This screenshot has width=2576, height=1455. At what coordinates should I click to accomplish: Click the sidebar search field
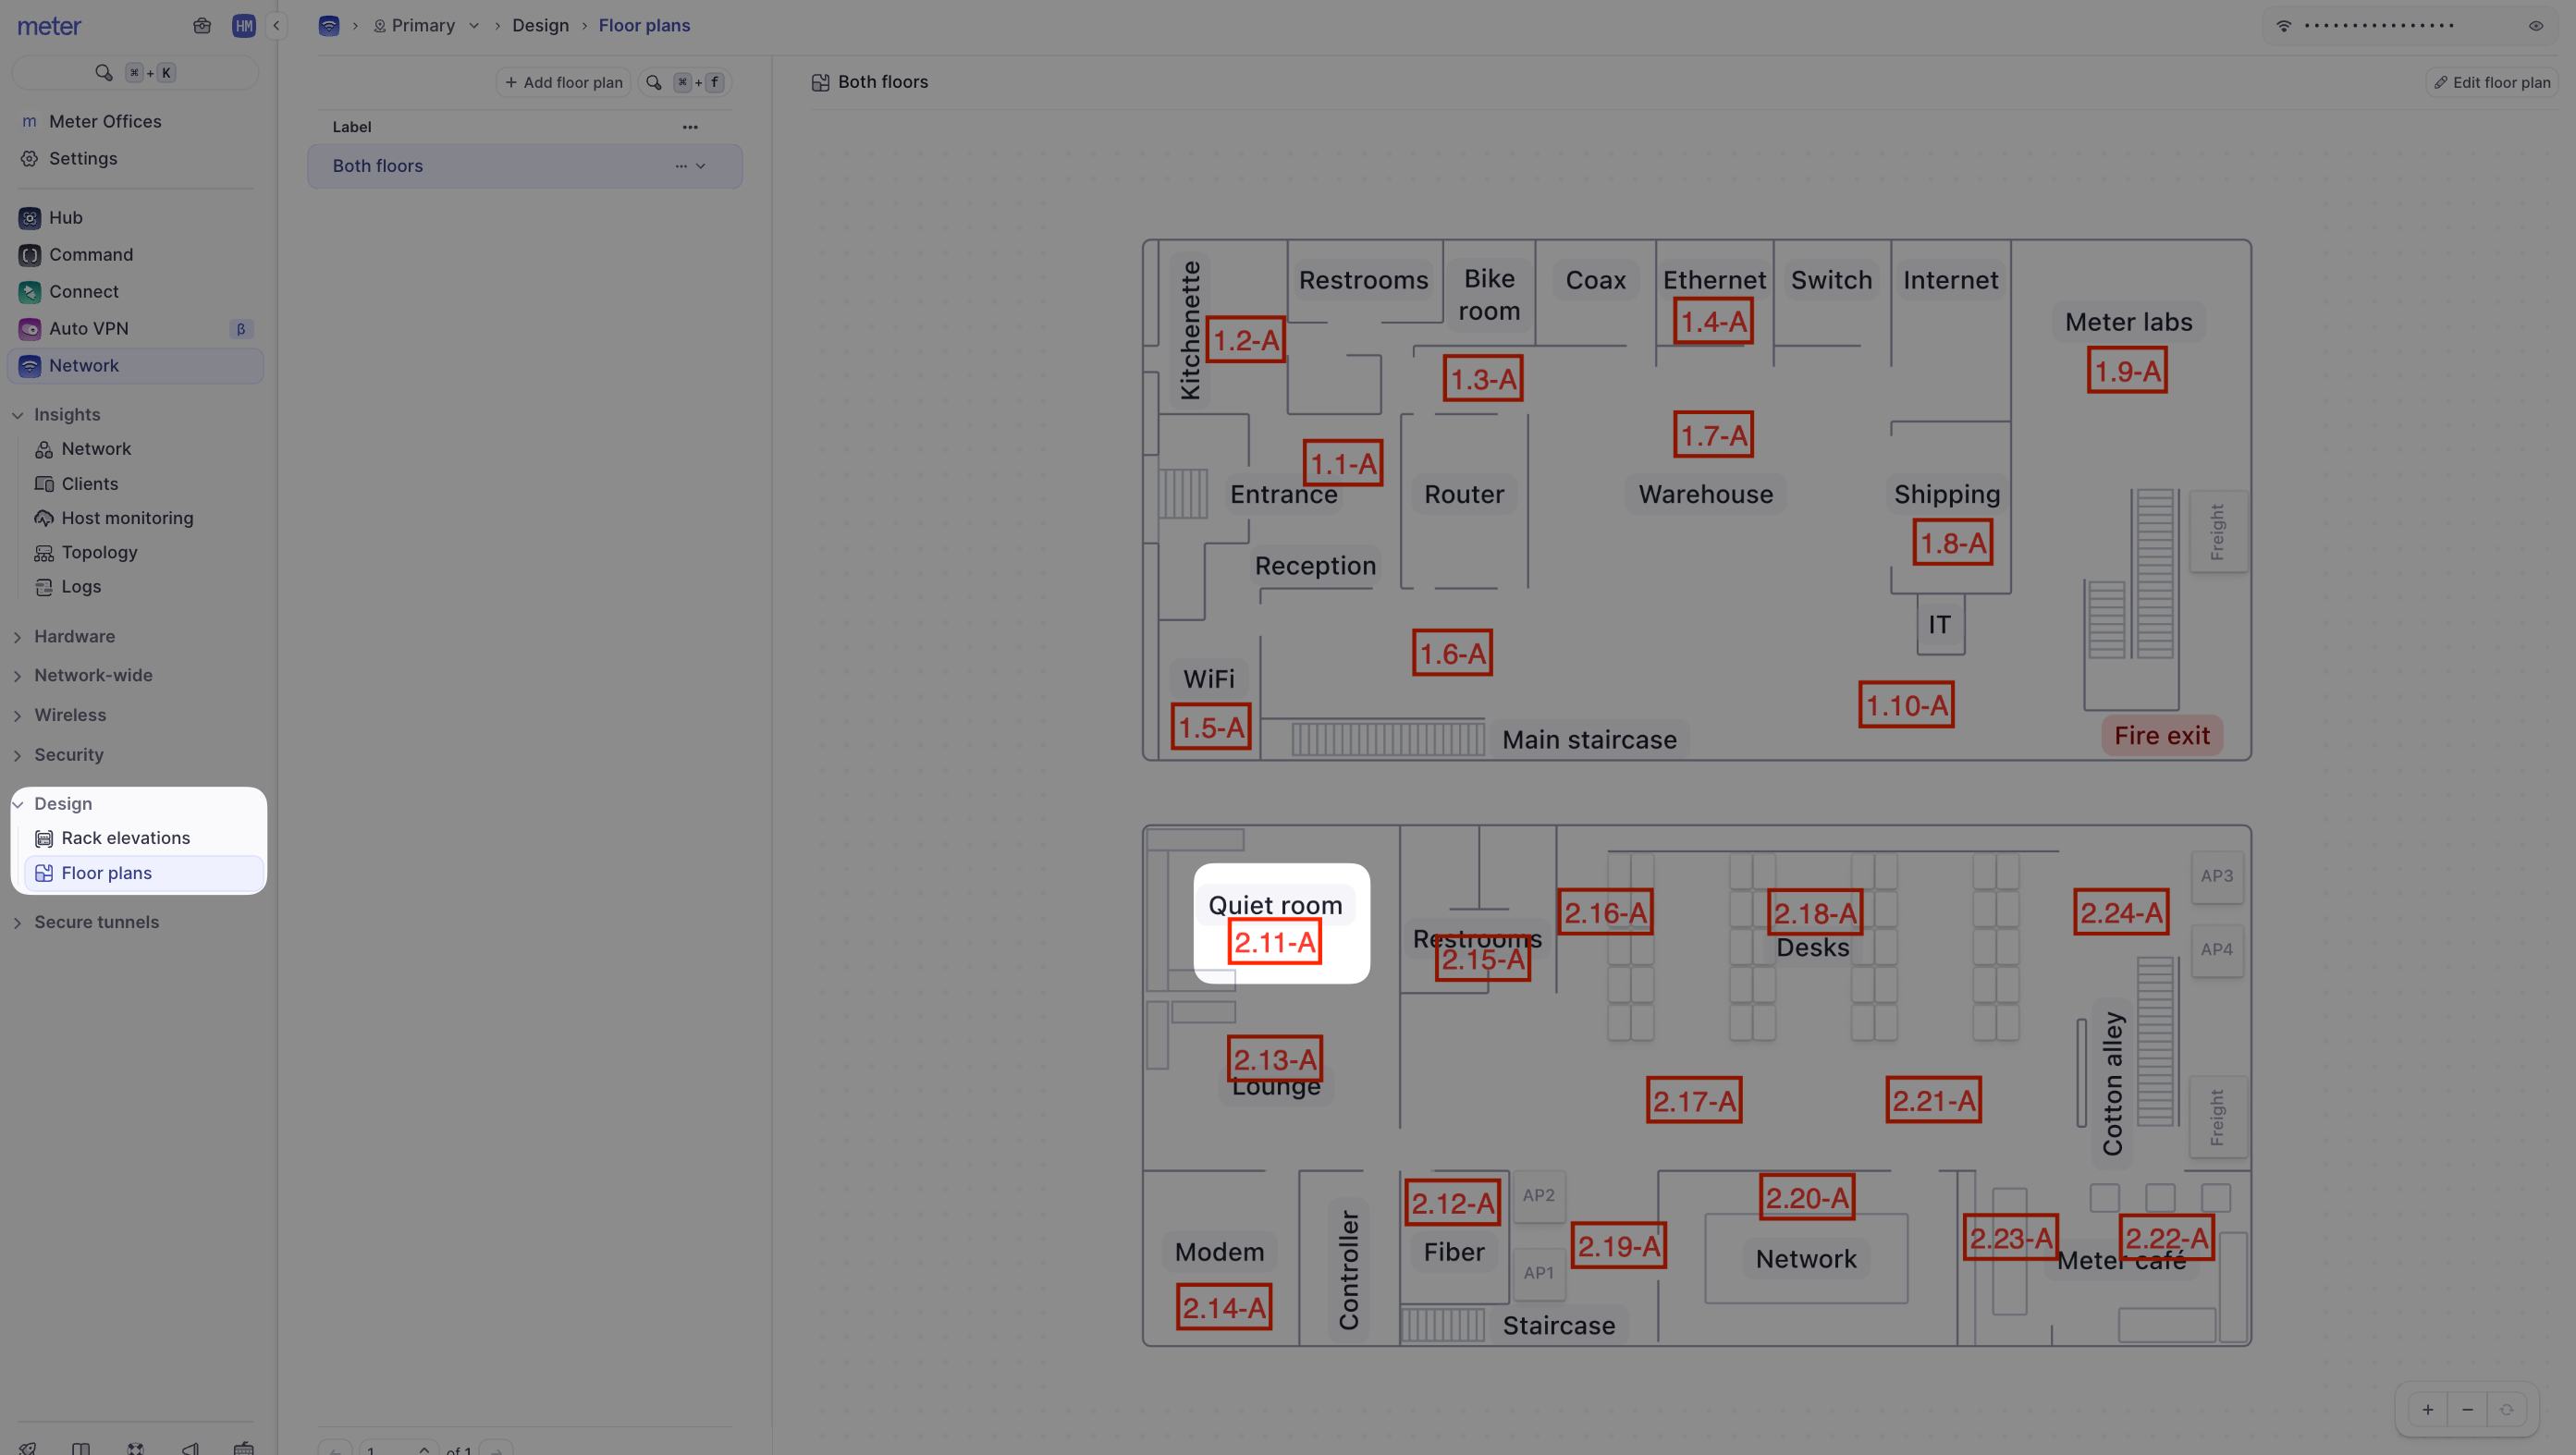pyautogui.click(x=135, y=73)
